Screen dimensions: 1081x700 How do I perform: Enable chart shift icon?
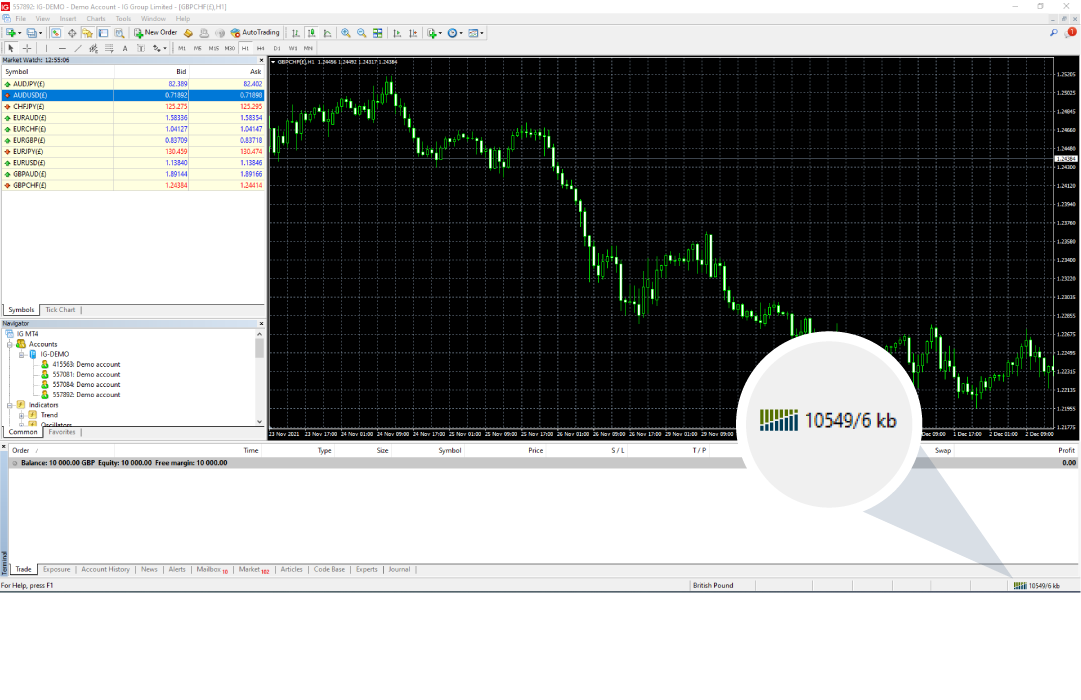[x=413, y=32]
